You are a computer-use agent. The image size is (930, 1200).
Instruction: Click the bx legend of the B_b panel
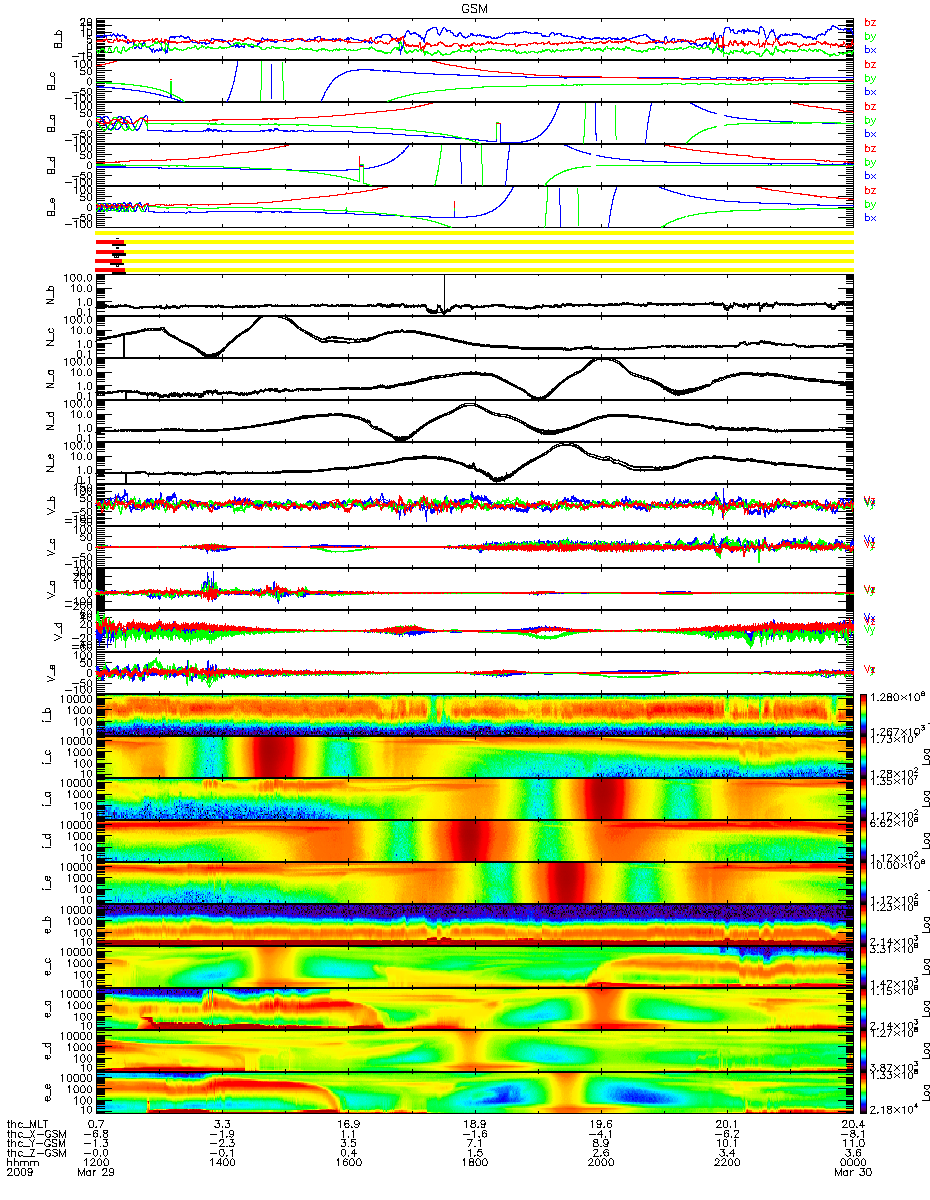tap(870, 49)
